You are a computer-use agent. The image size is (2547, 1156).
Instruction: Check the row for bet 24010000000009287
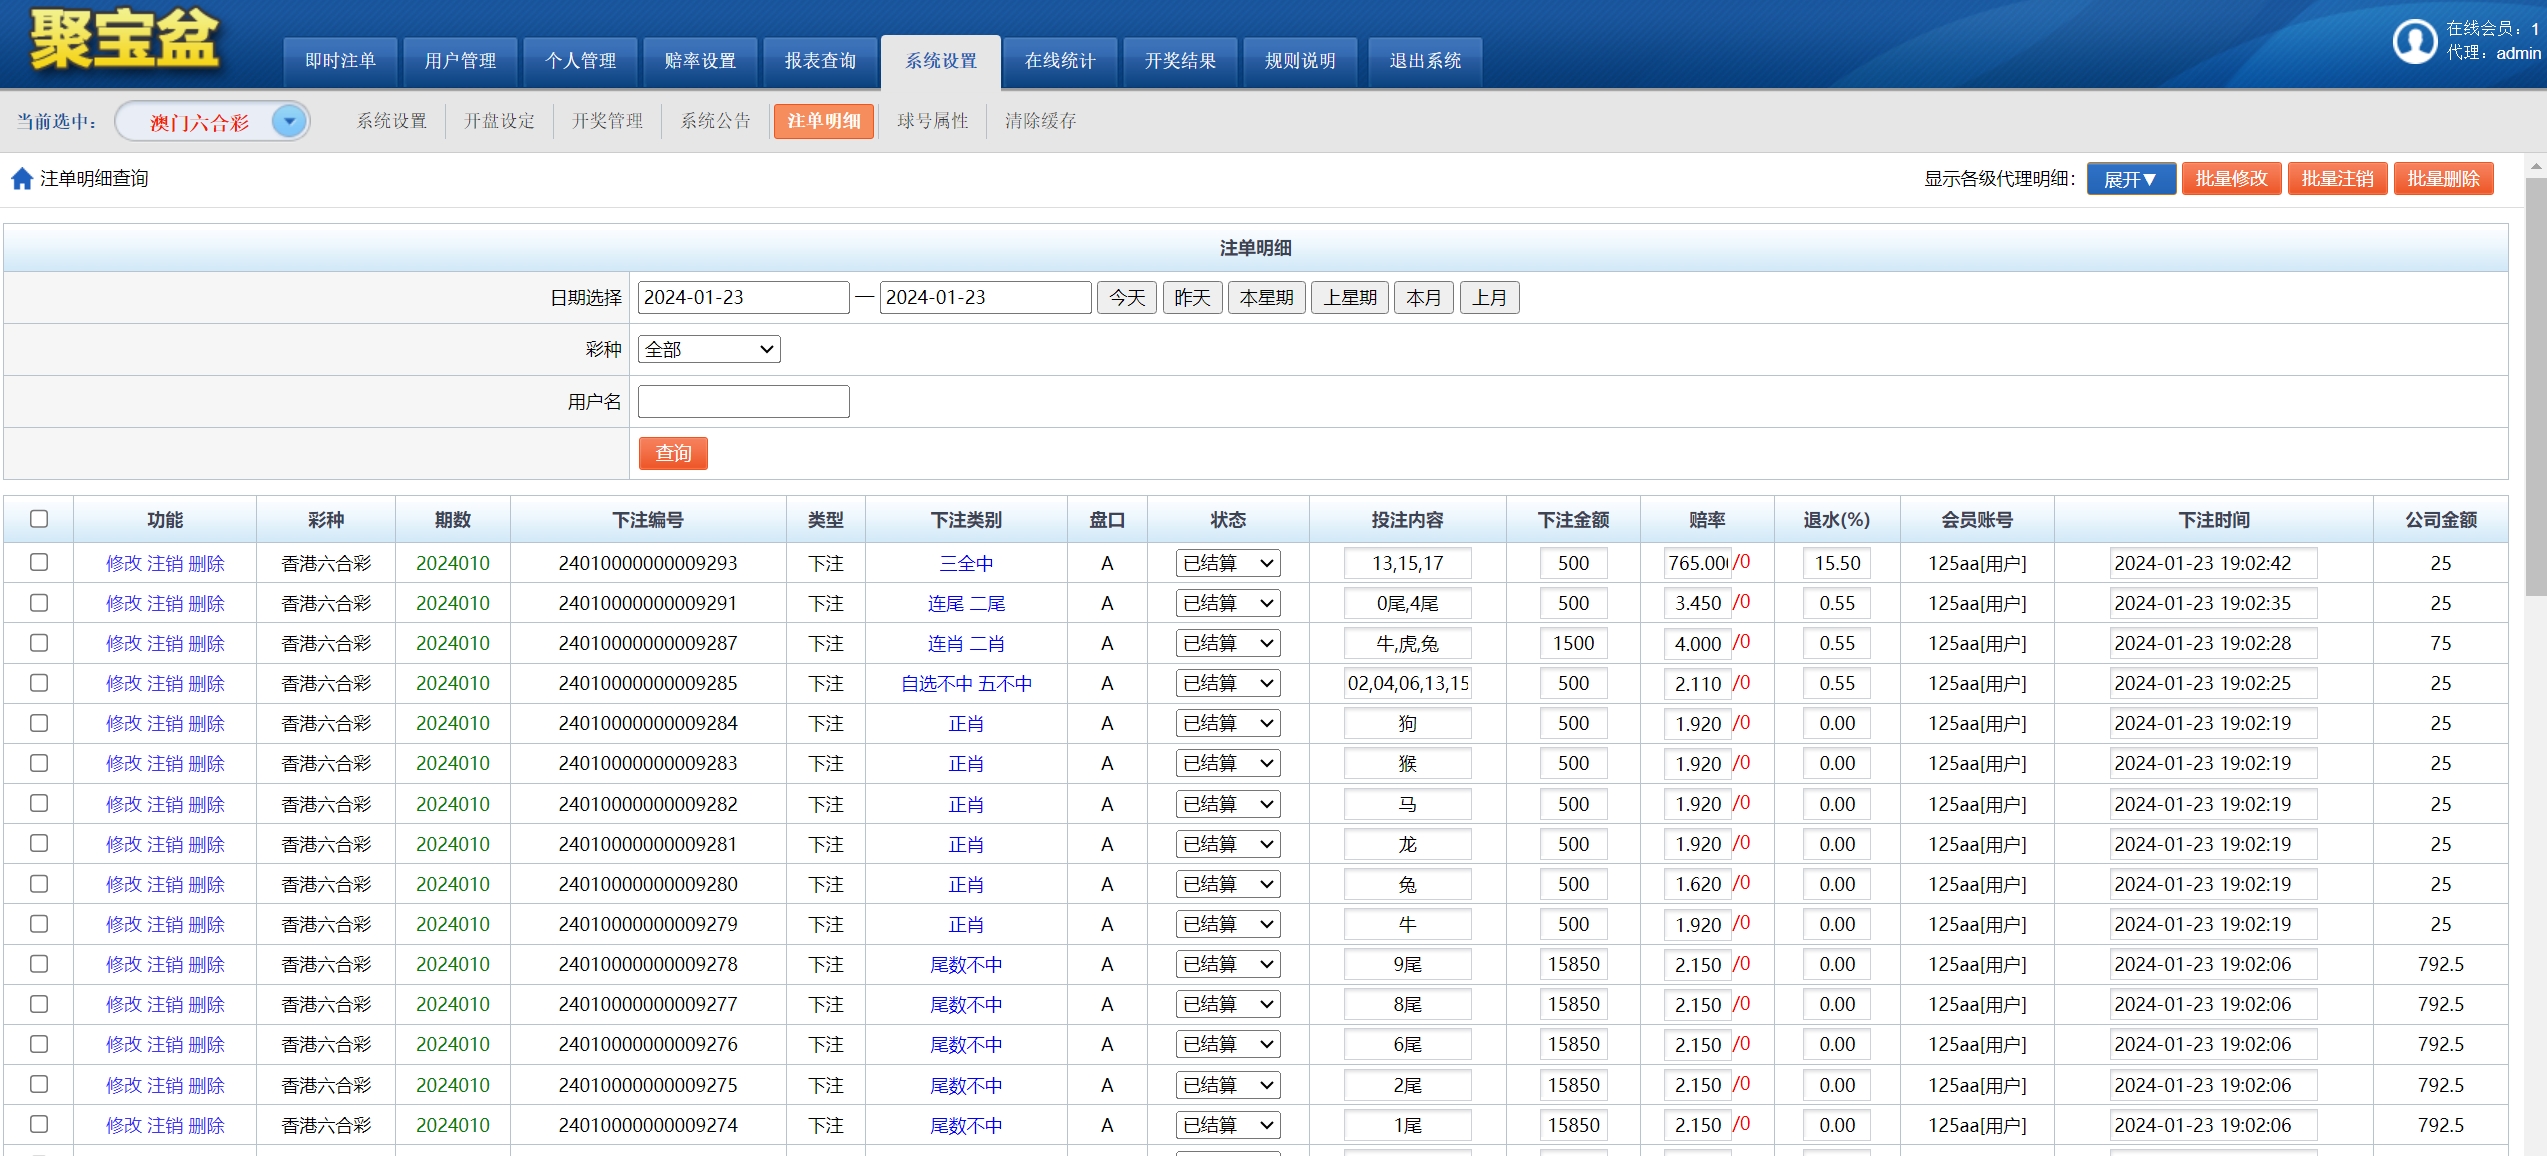(x=39, y=643)
